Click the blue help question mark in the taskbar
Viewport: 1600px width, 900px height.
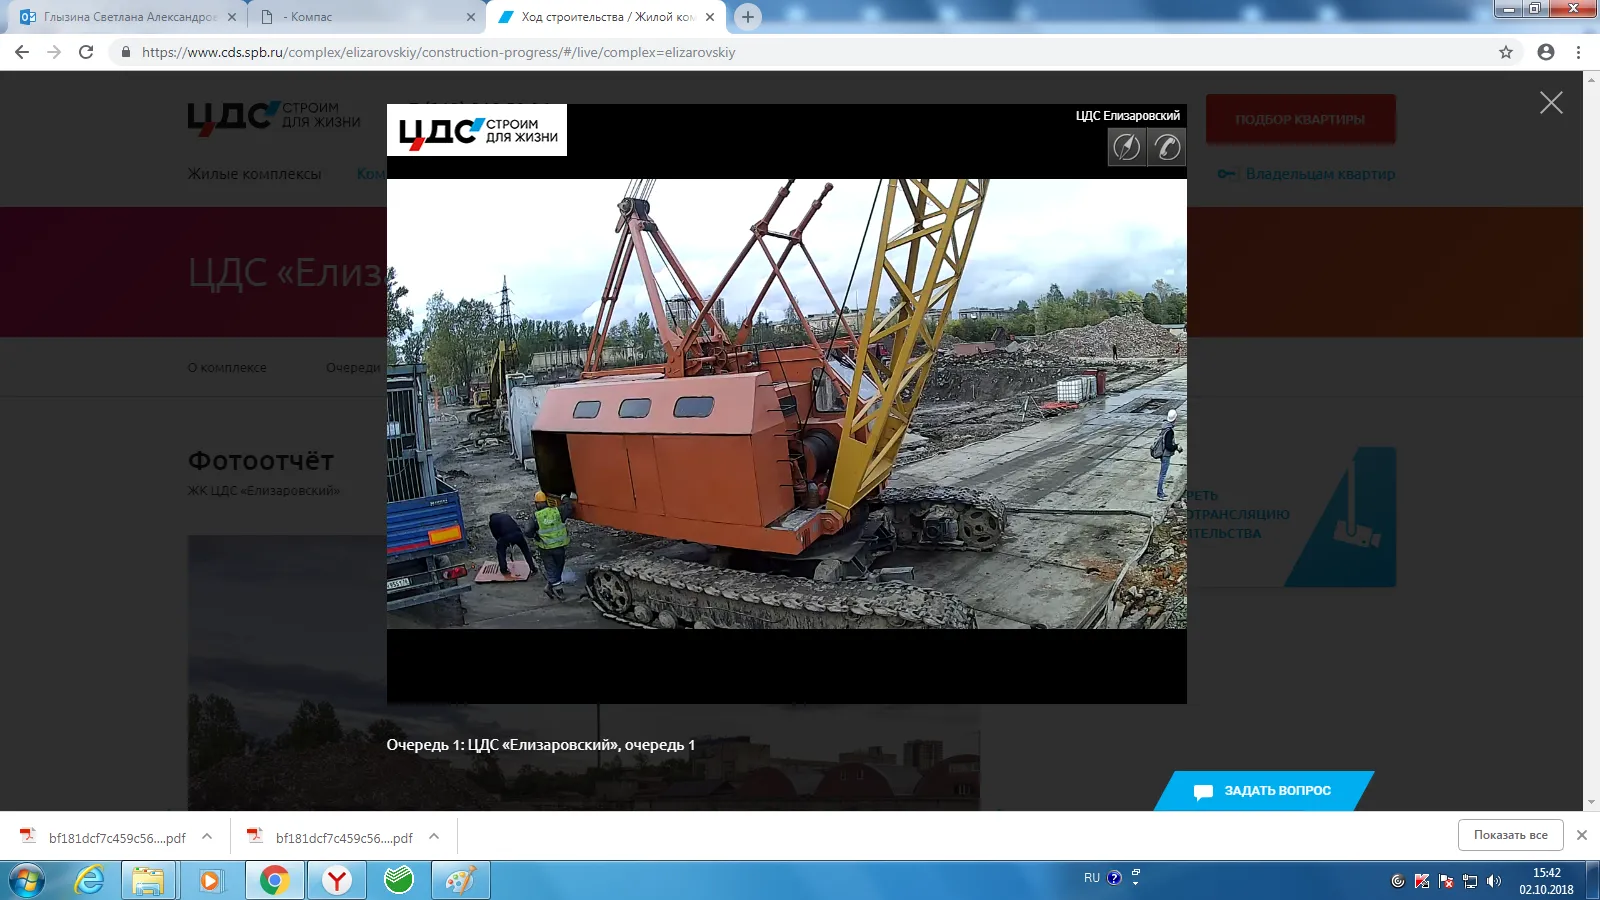coord(1115,878)
